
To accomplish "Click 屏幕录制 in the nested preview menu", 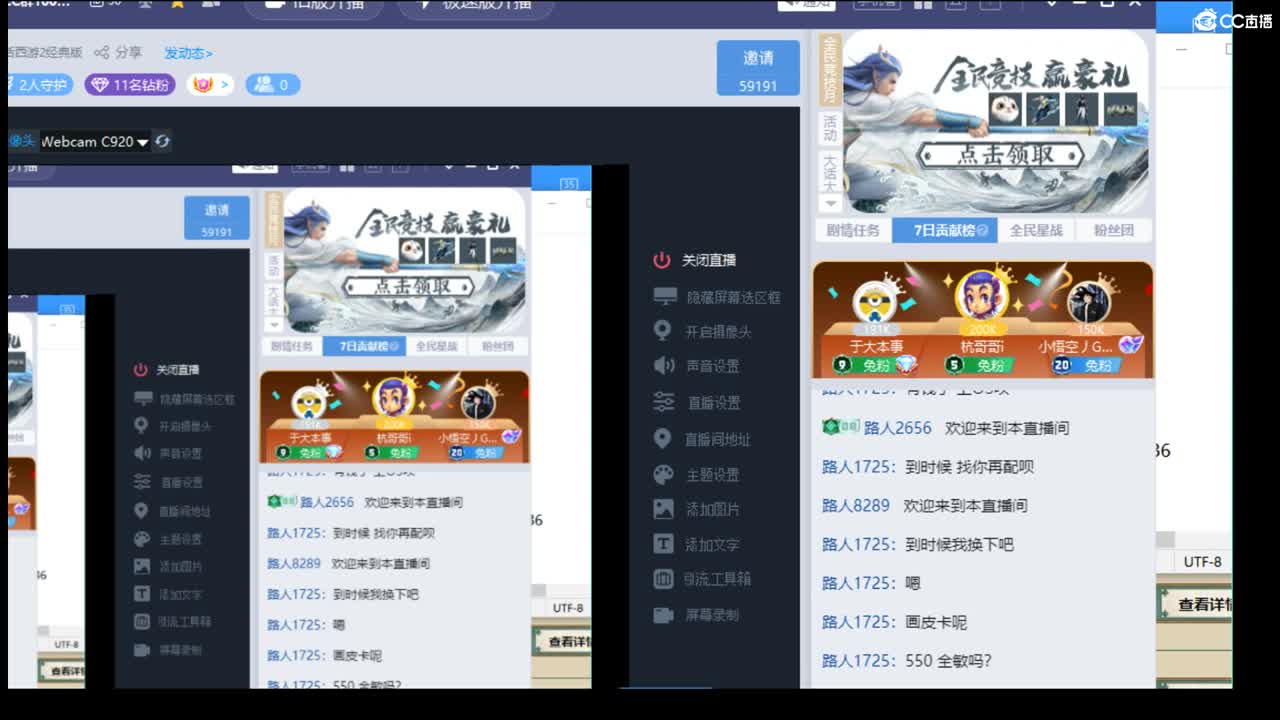I will [x=181, y=650].
